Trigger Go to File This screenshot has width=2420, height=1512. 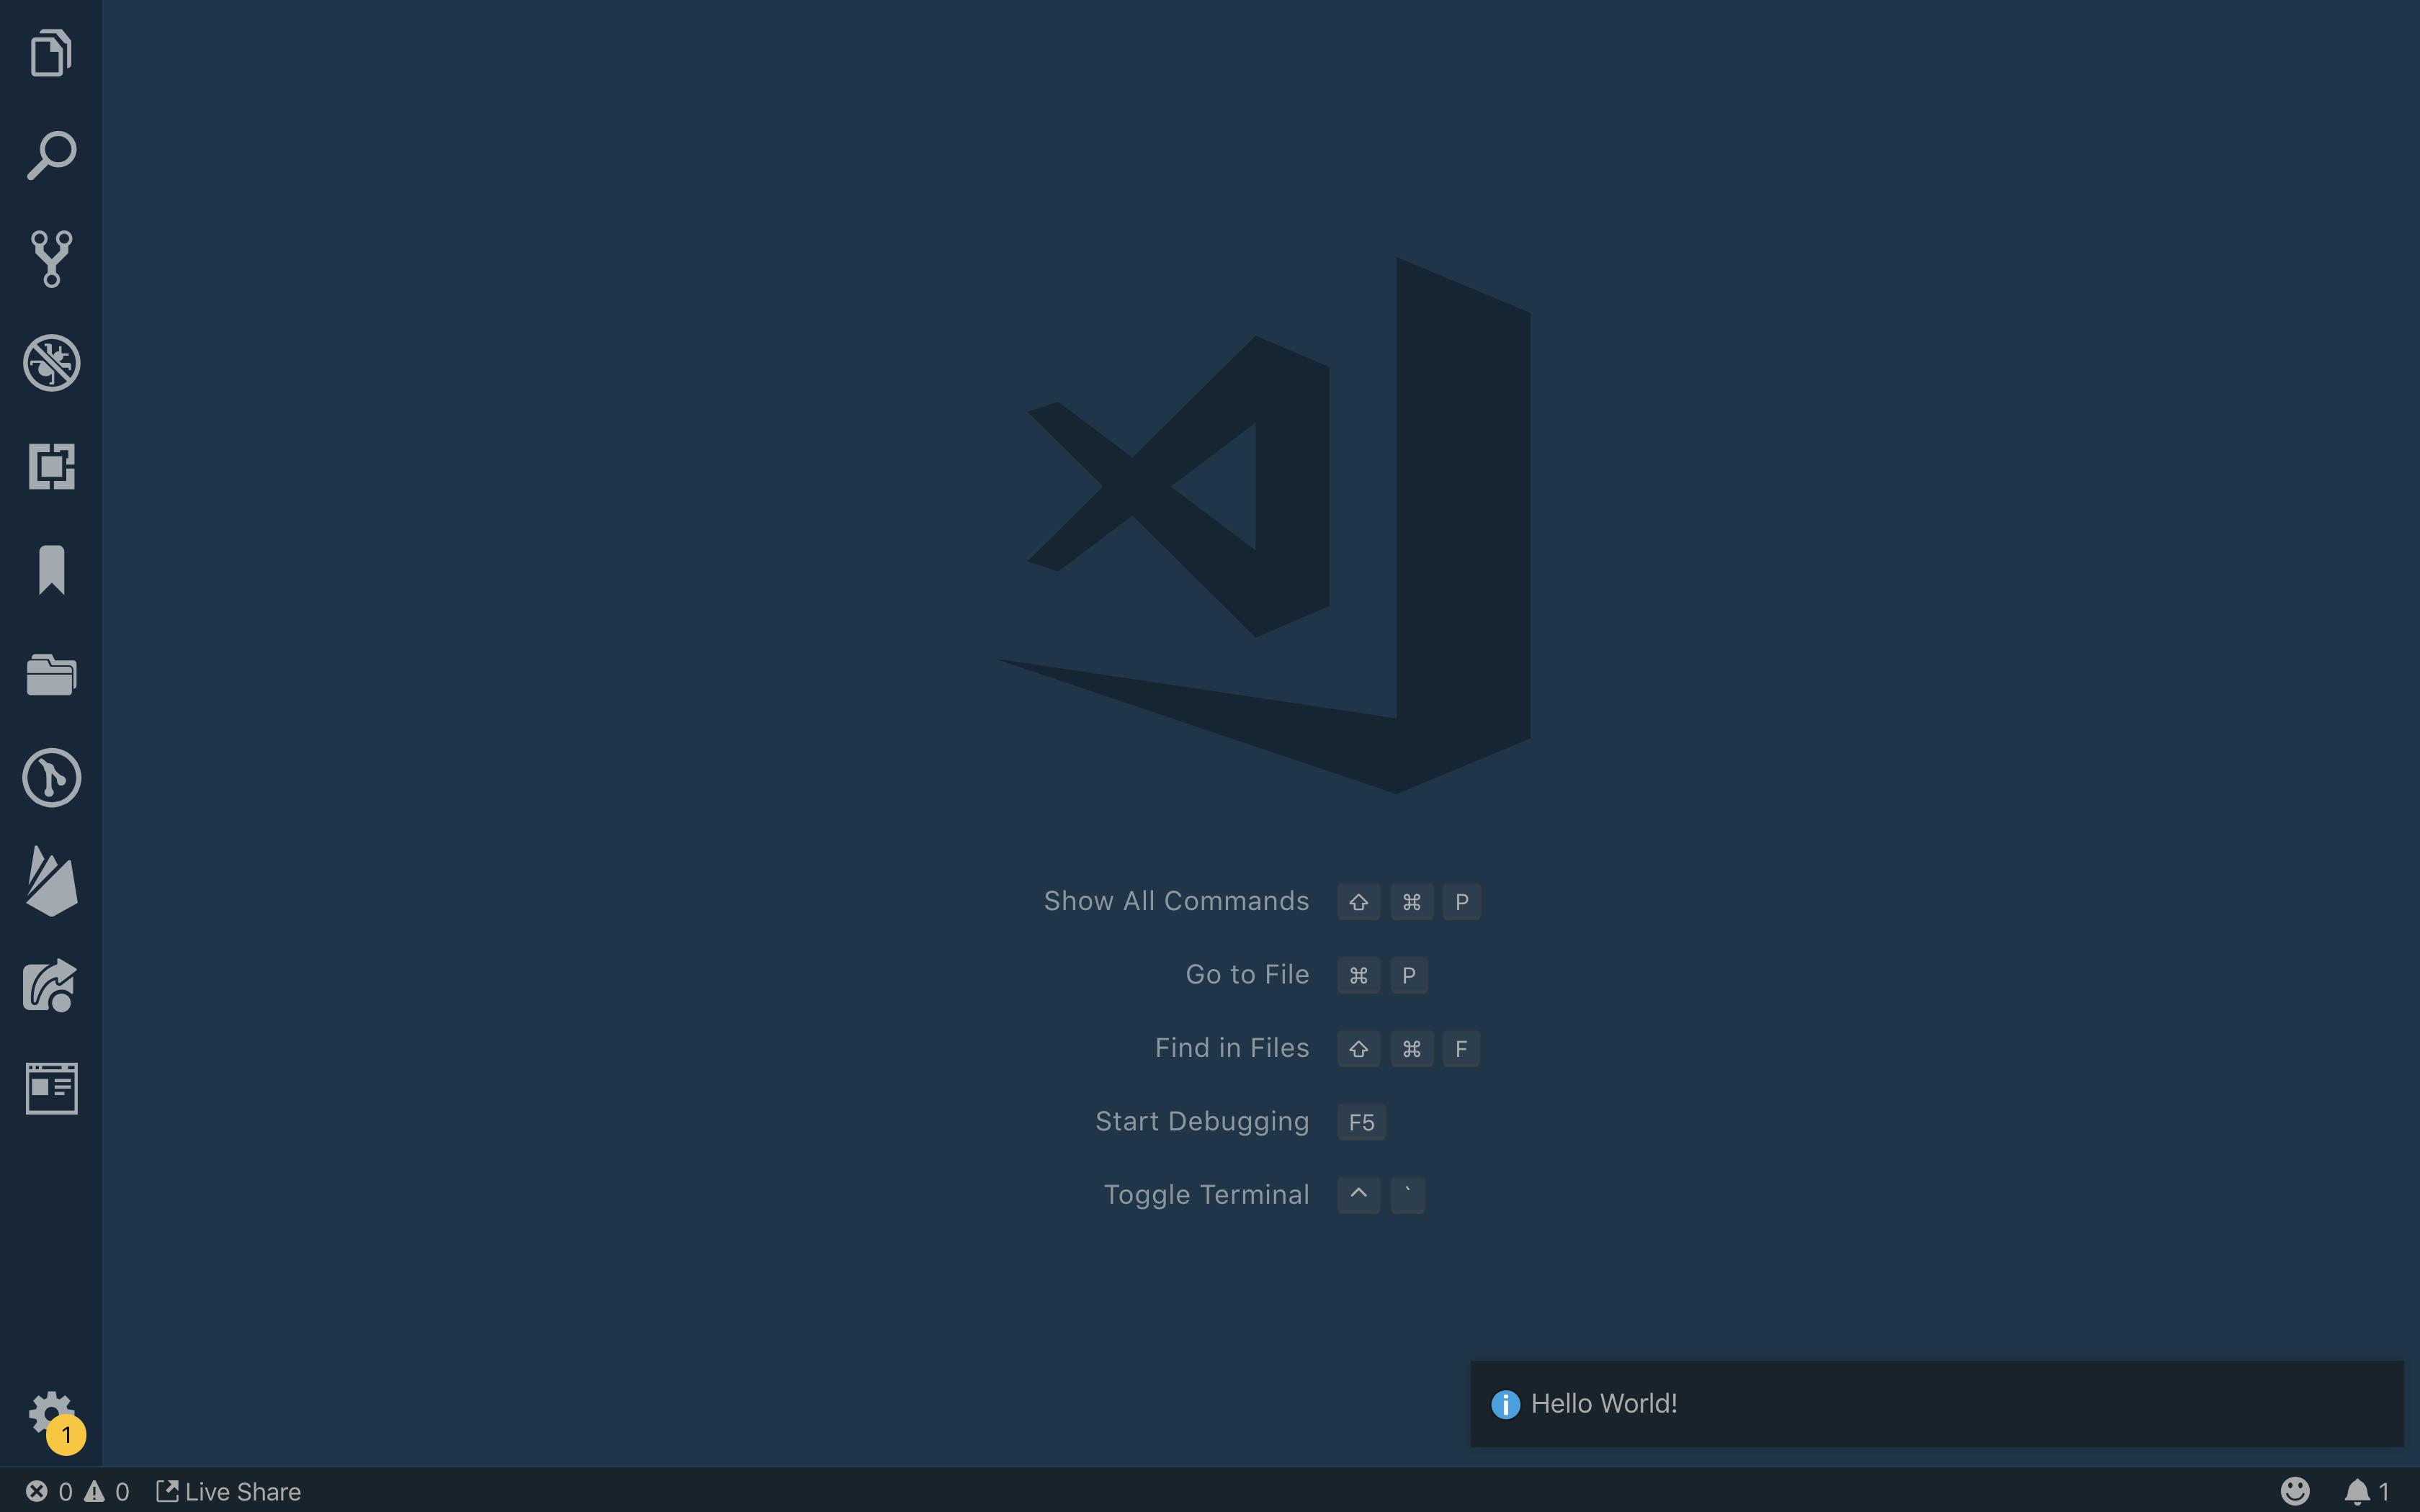click(x=1246, y=974)
